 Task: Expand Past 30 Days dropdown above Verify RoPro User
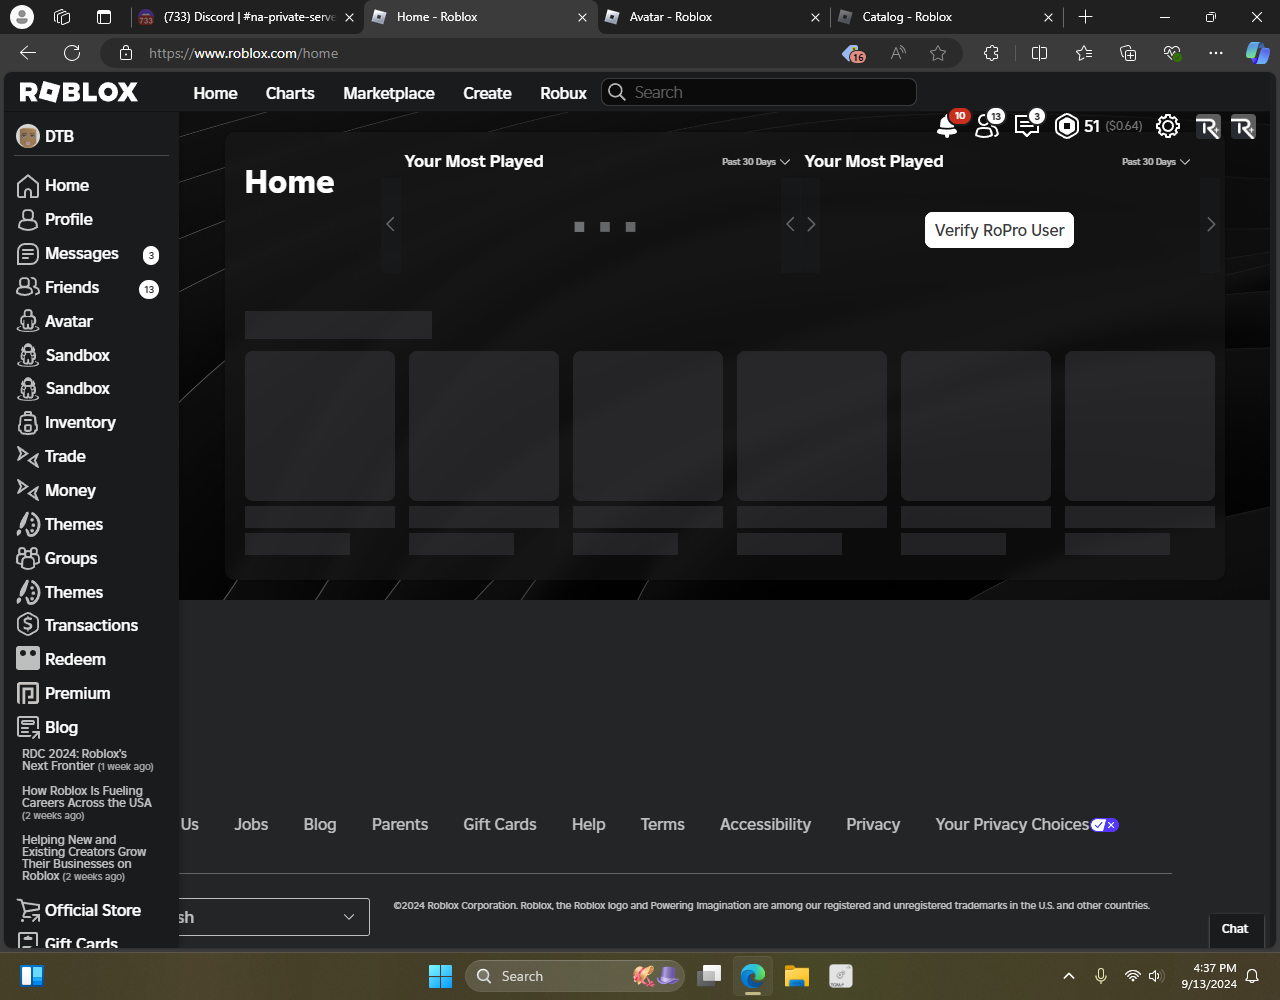point(1156,162)
